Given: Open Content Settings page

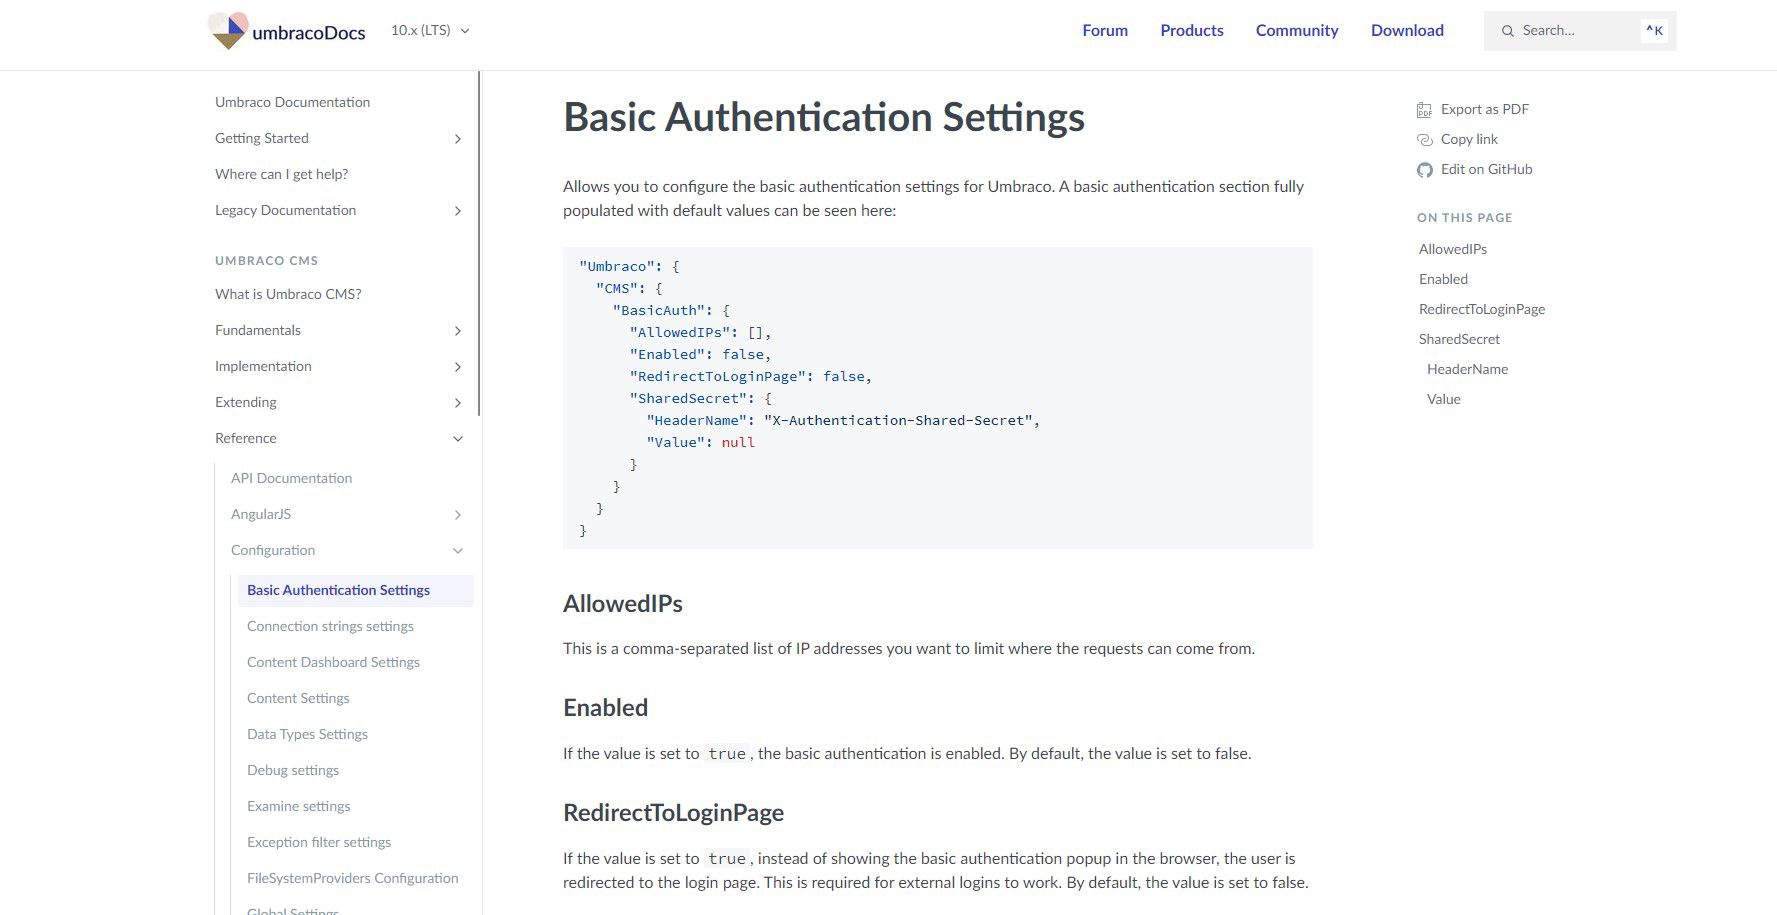Looking at the screenshot, I should 298,698.
